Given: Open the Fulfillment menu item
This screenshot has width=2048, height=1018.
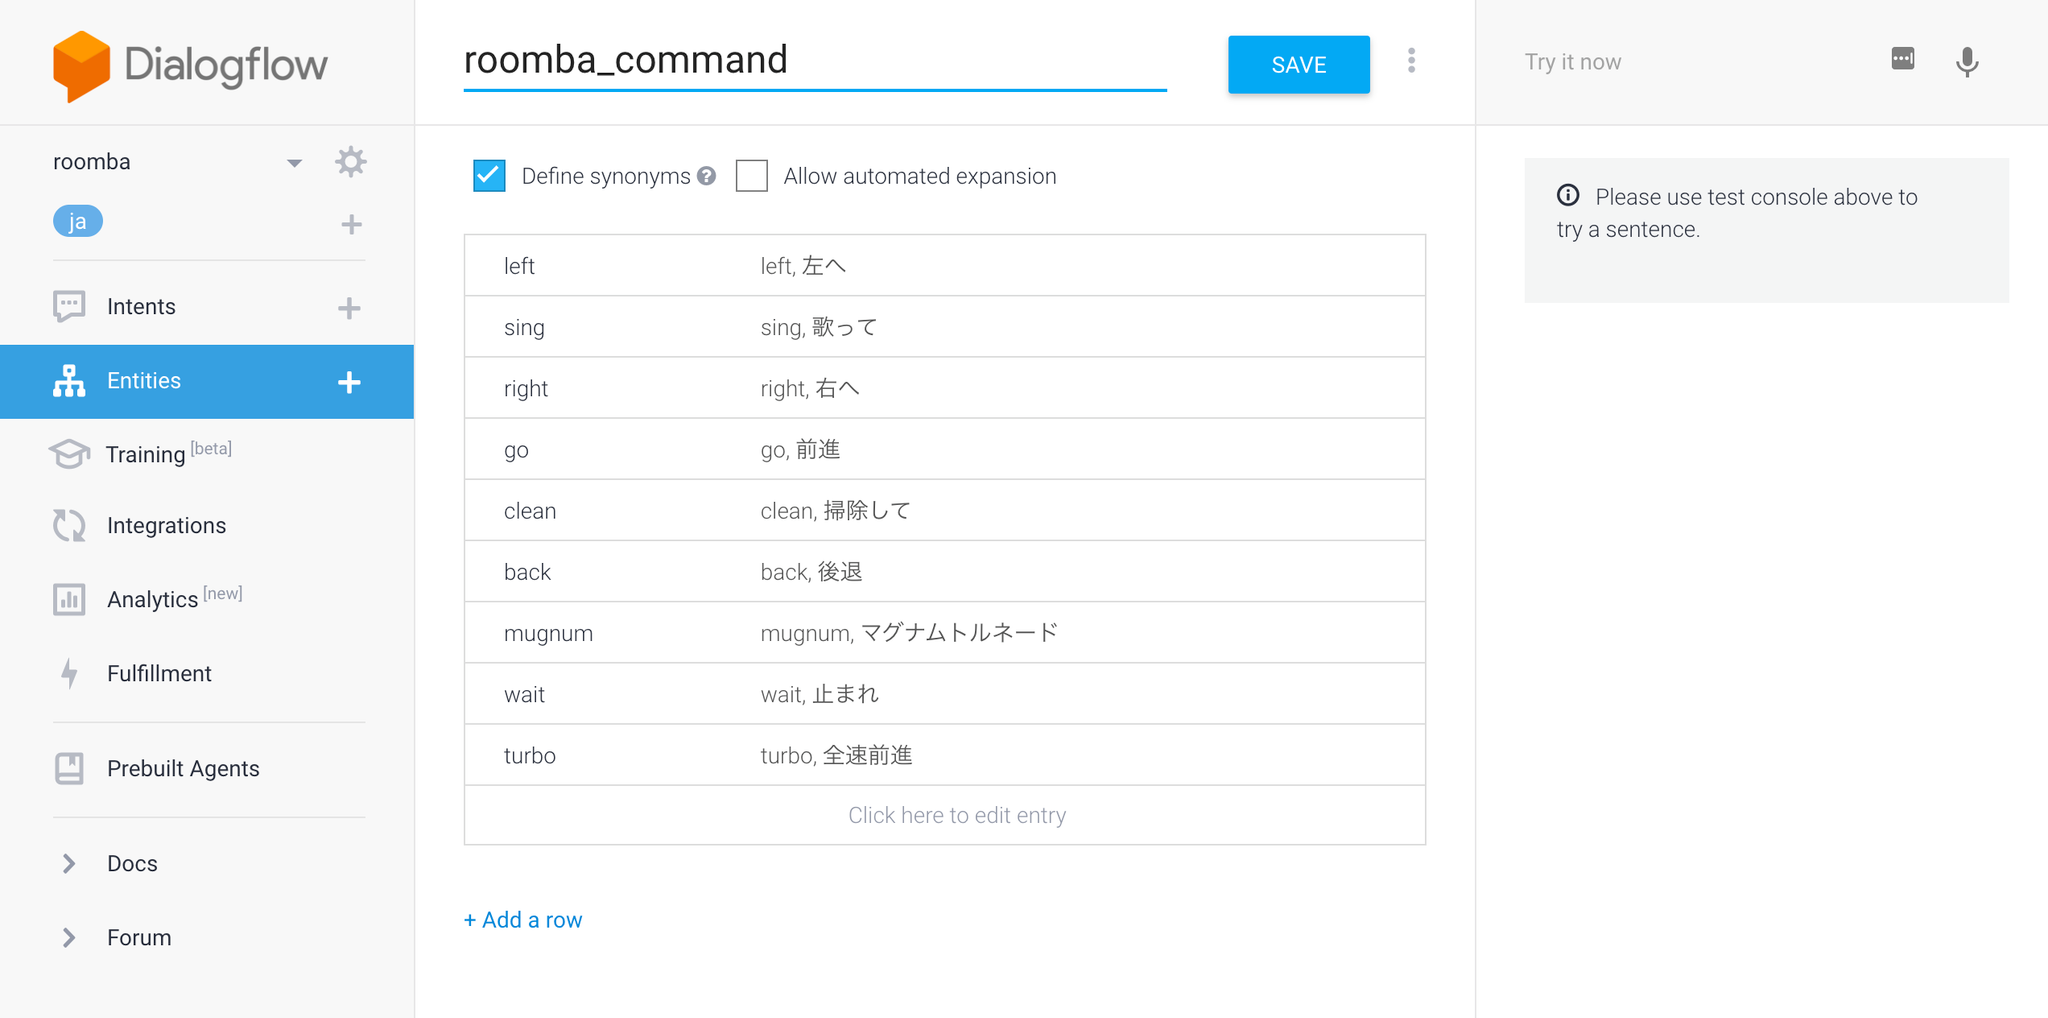Looking at the screenshot, I should 159,674.
